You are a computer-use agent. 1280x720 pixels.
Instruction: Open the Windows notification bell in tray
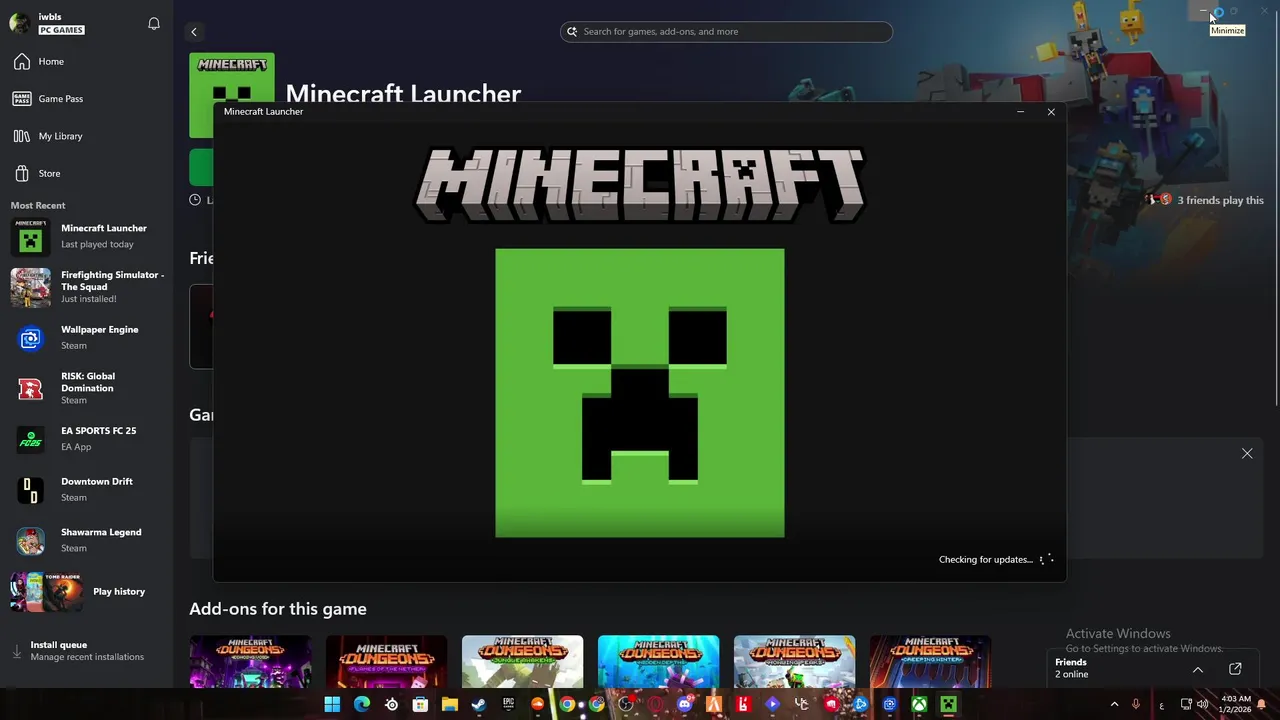[1262, 704]
